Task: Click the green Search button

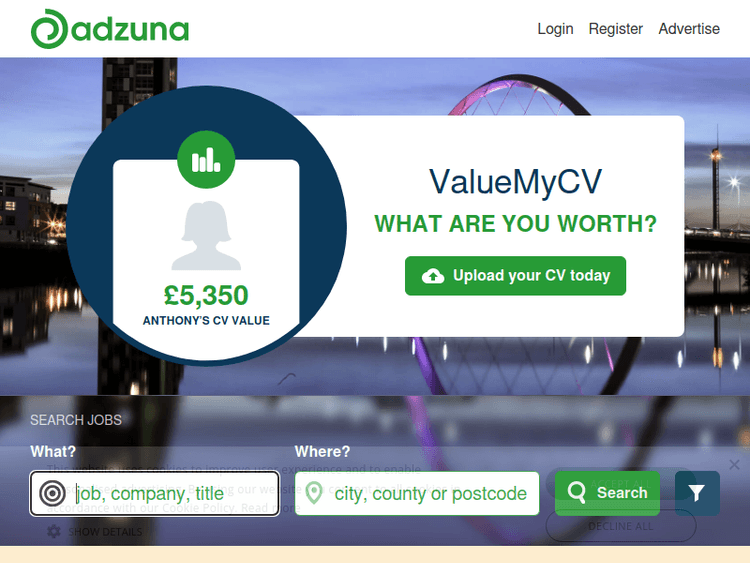Action: (607, 493)
